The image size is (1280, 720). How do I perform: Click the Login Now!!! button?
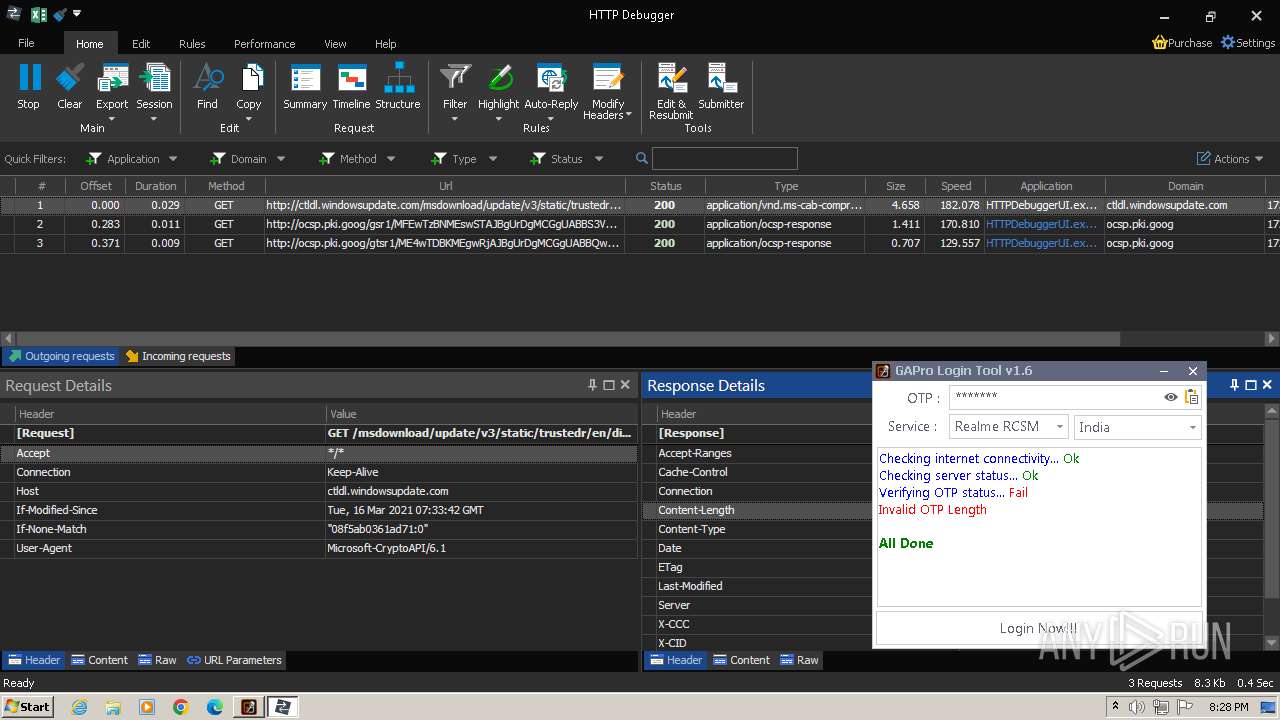tap(1039, 628)
